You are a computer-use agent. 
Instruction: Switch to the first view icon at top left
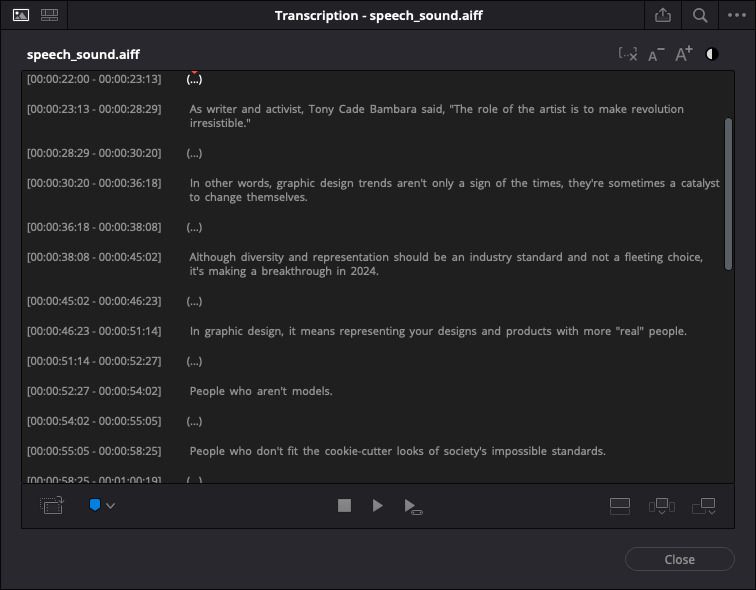coord(21,15)
